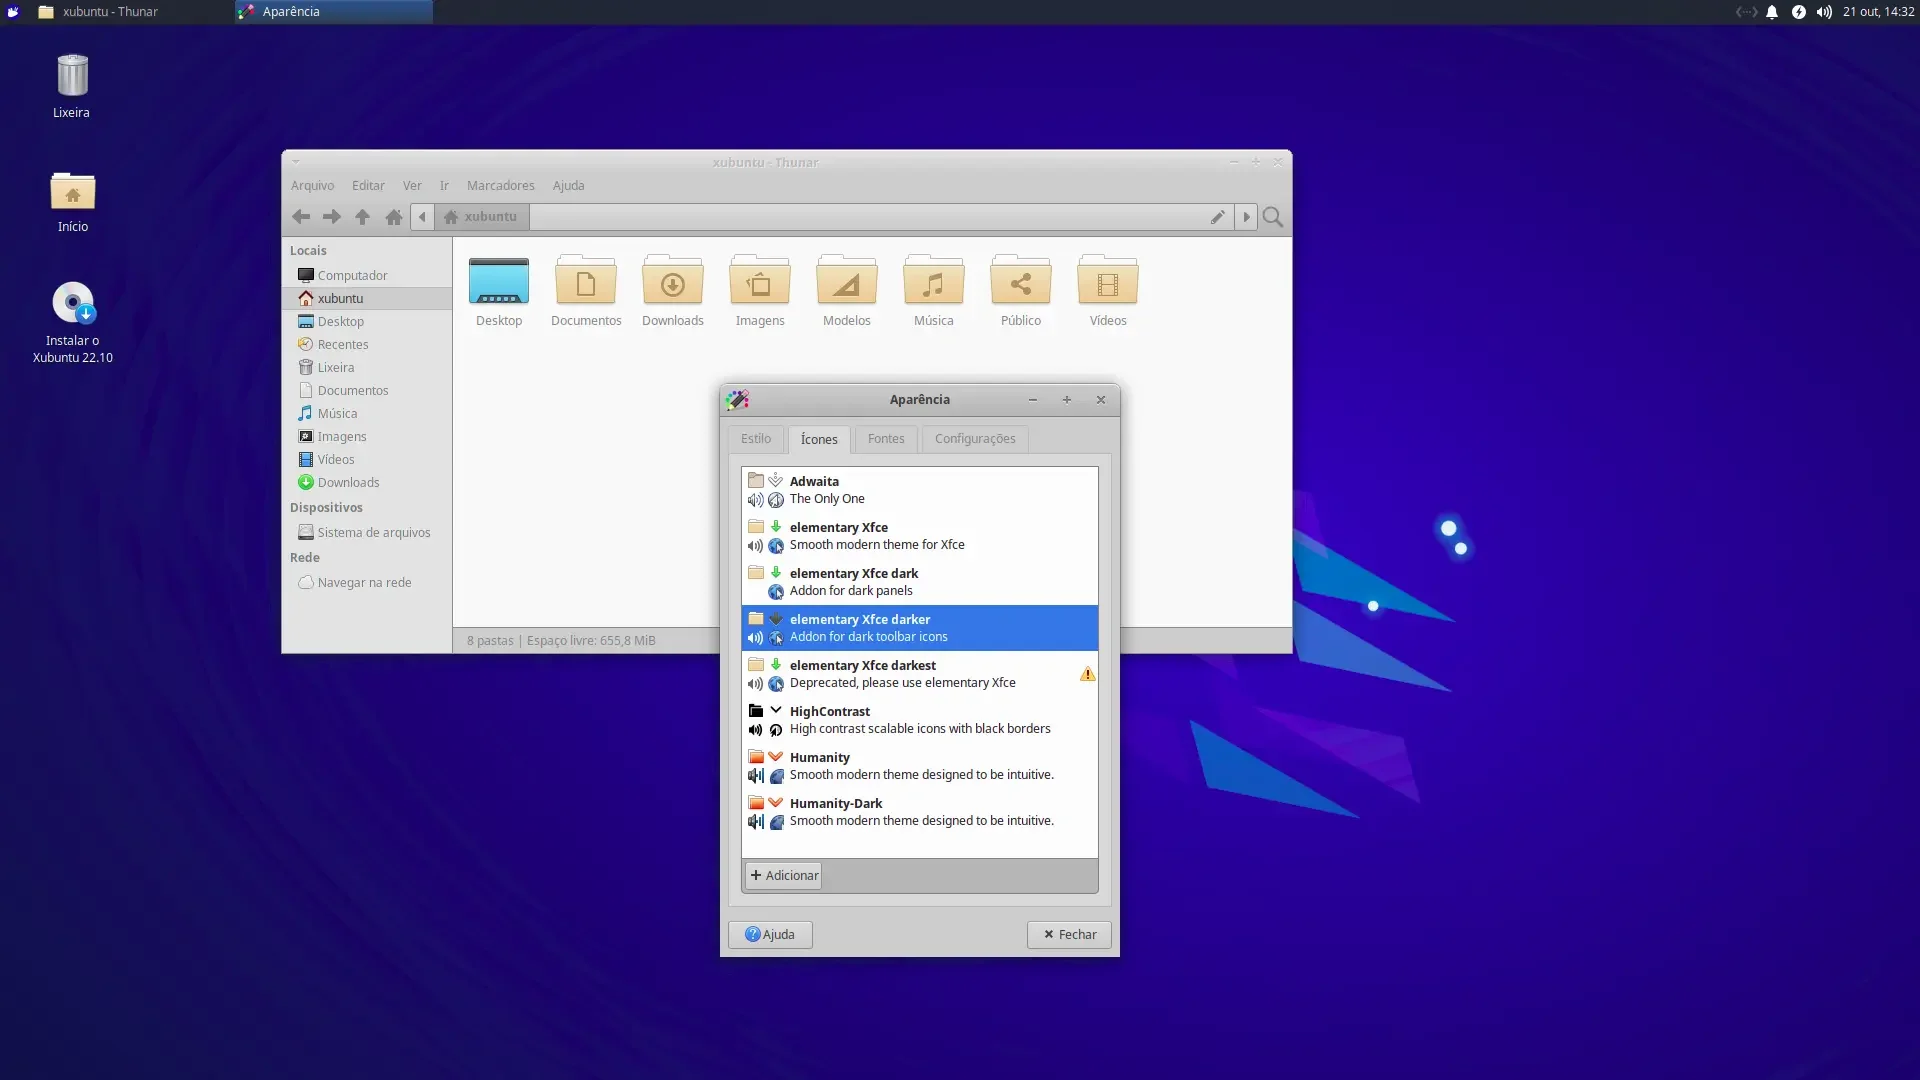
Task: Click the network connection icon in panel
Action: pos(1746,12)
